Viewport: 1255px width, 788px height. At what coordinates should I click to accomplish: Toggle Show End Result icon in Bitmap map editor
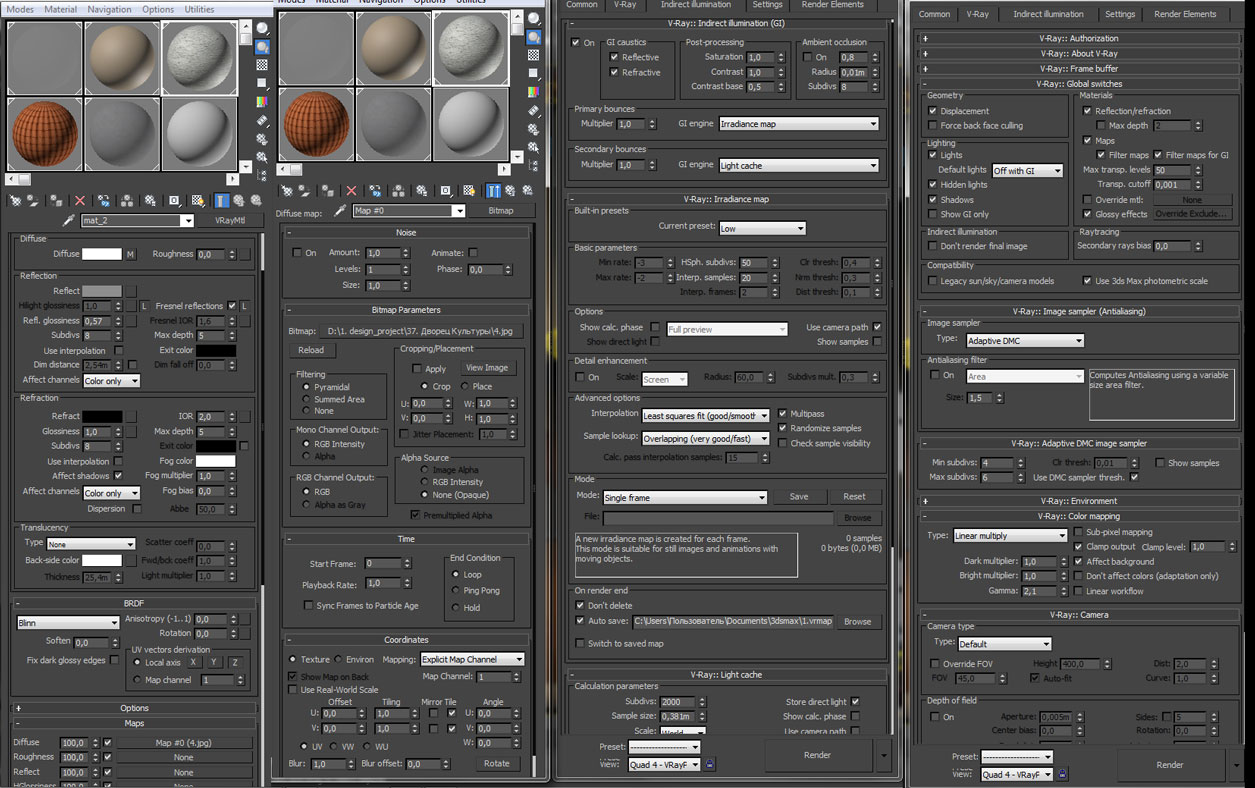(493, 190)
